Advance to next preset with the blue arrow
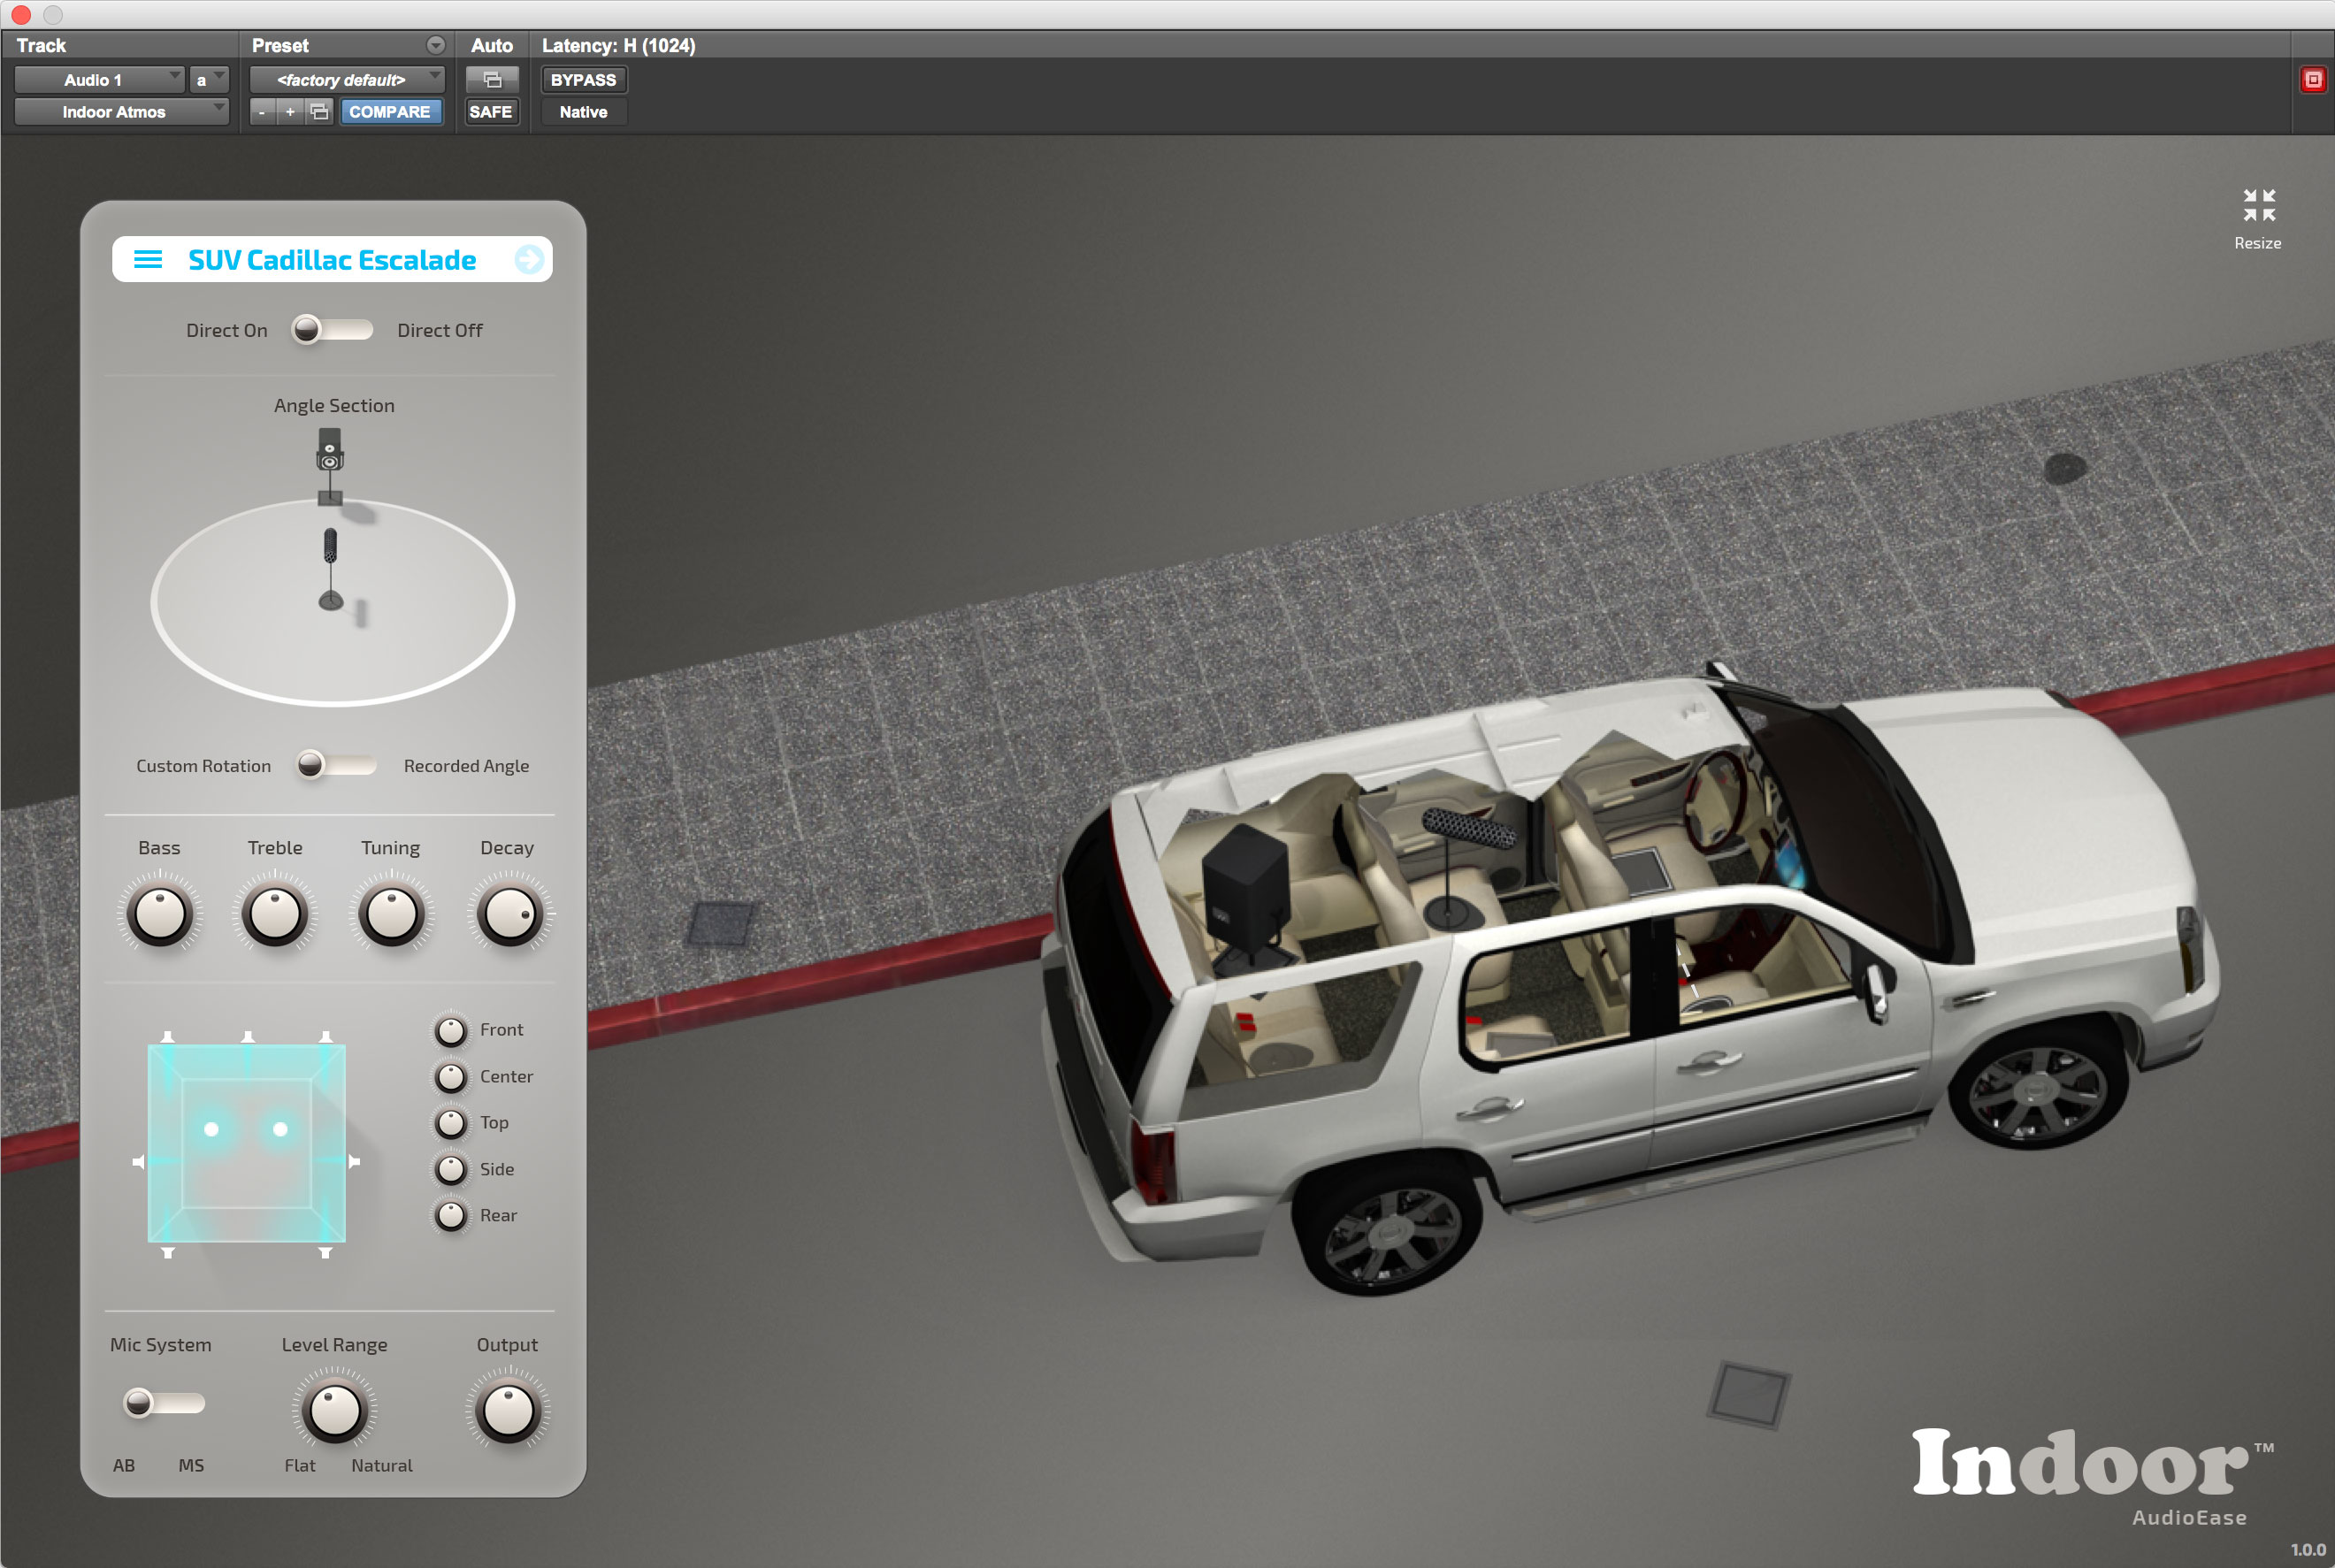Screen dimensions: 2335x1568 coord(529,258)
